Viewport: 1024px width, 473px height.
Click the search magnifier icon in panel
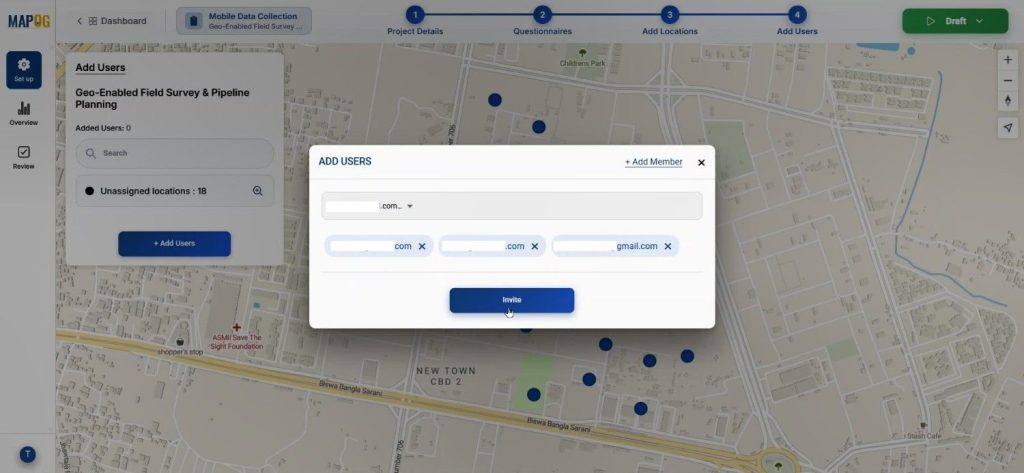(90, 154)
